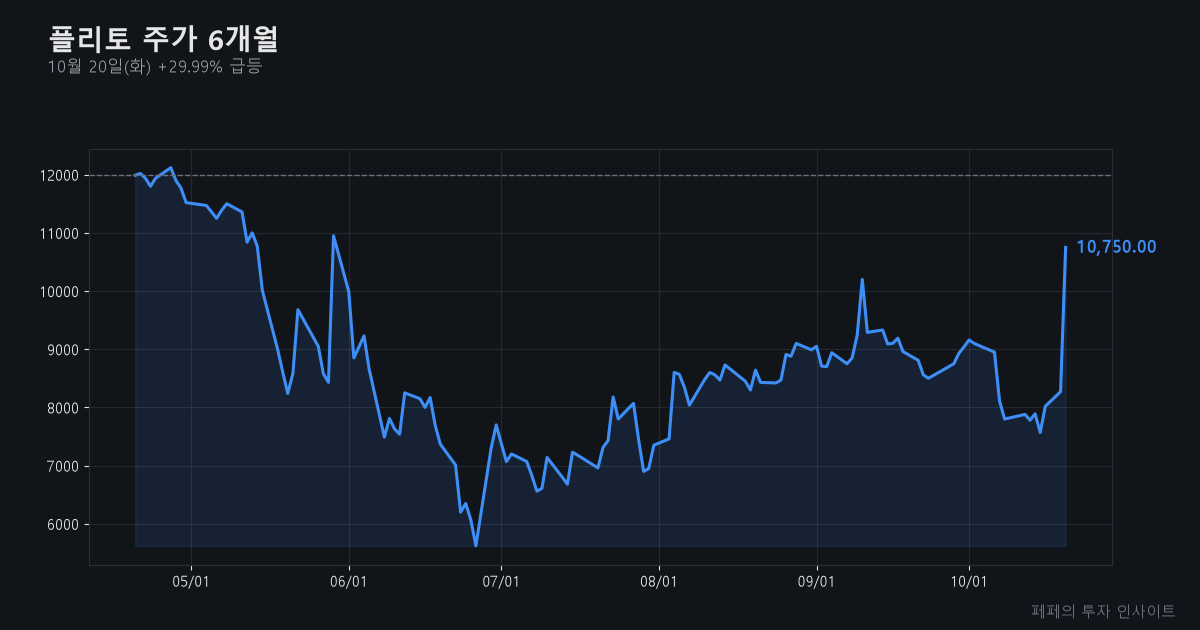Choose the 7000 y-axis label
Screen dimensions: 1200x630
(x=62, y=467)
